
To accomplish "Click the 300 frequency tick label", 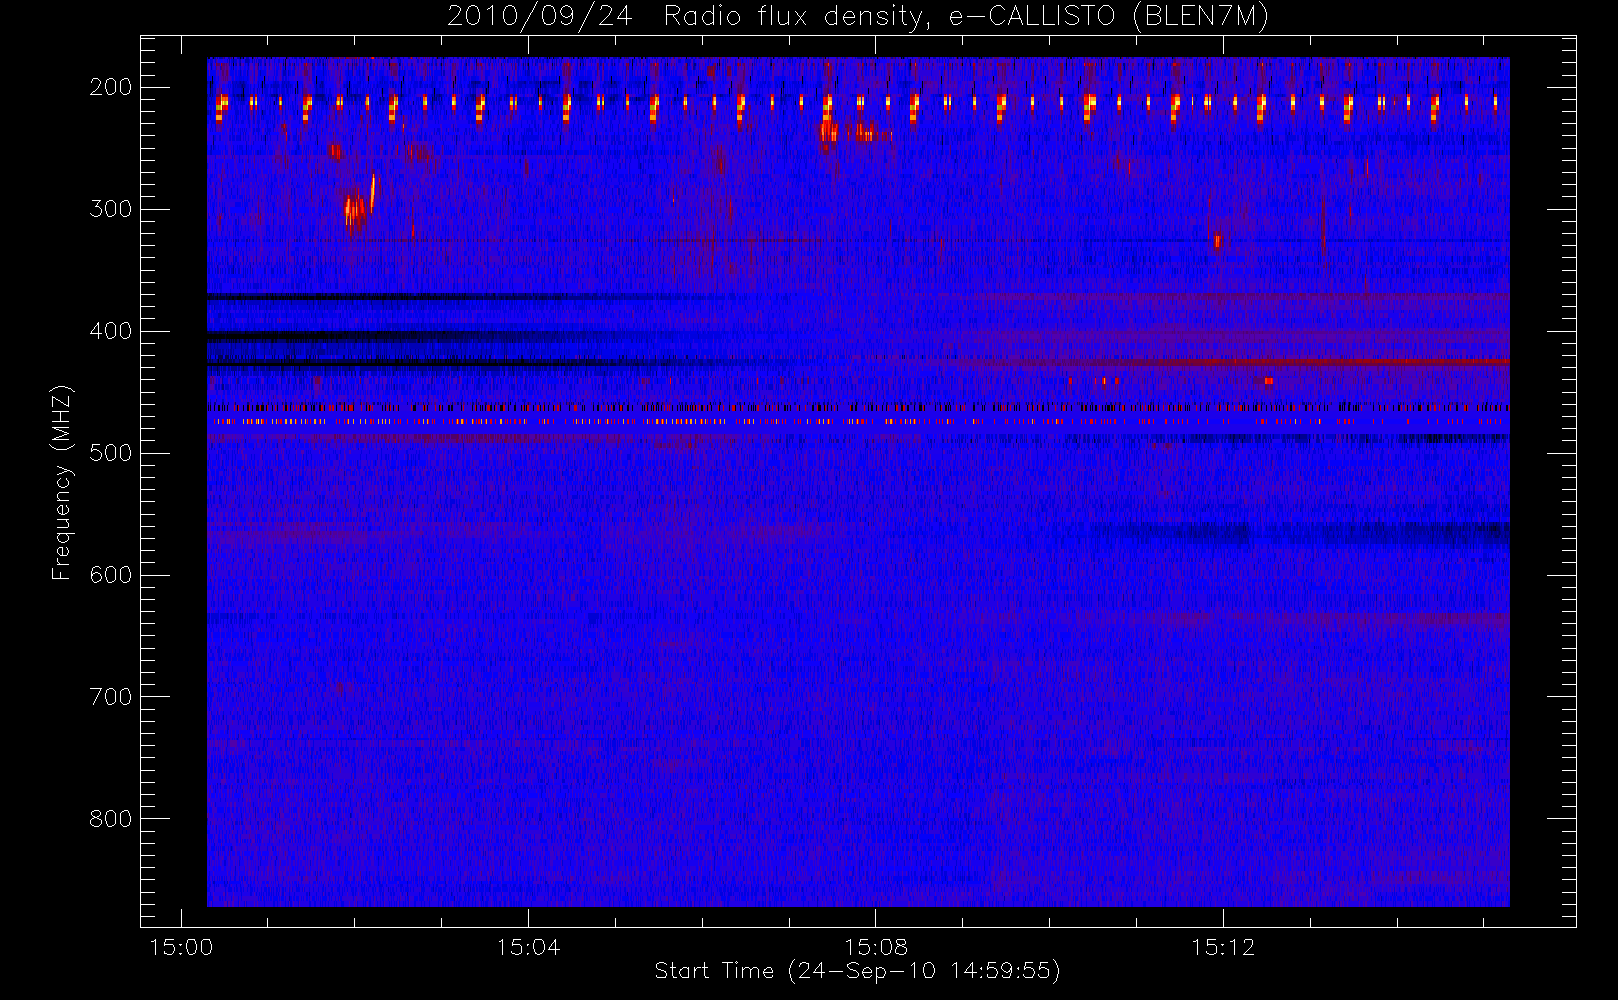I will (111, 209).
